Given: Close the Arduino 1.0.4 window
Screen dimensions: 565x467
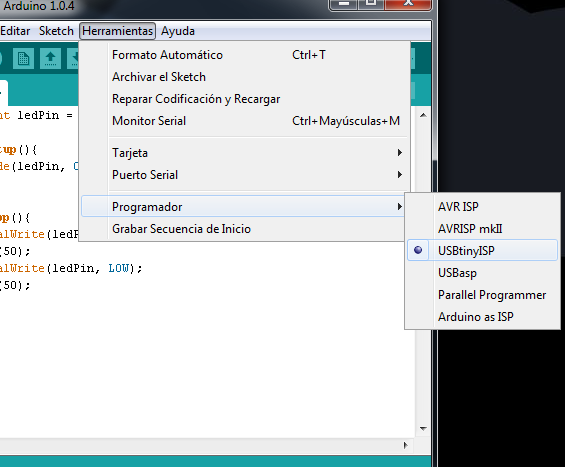Looking at the screenshot, I should pos(408,4).
